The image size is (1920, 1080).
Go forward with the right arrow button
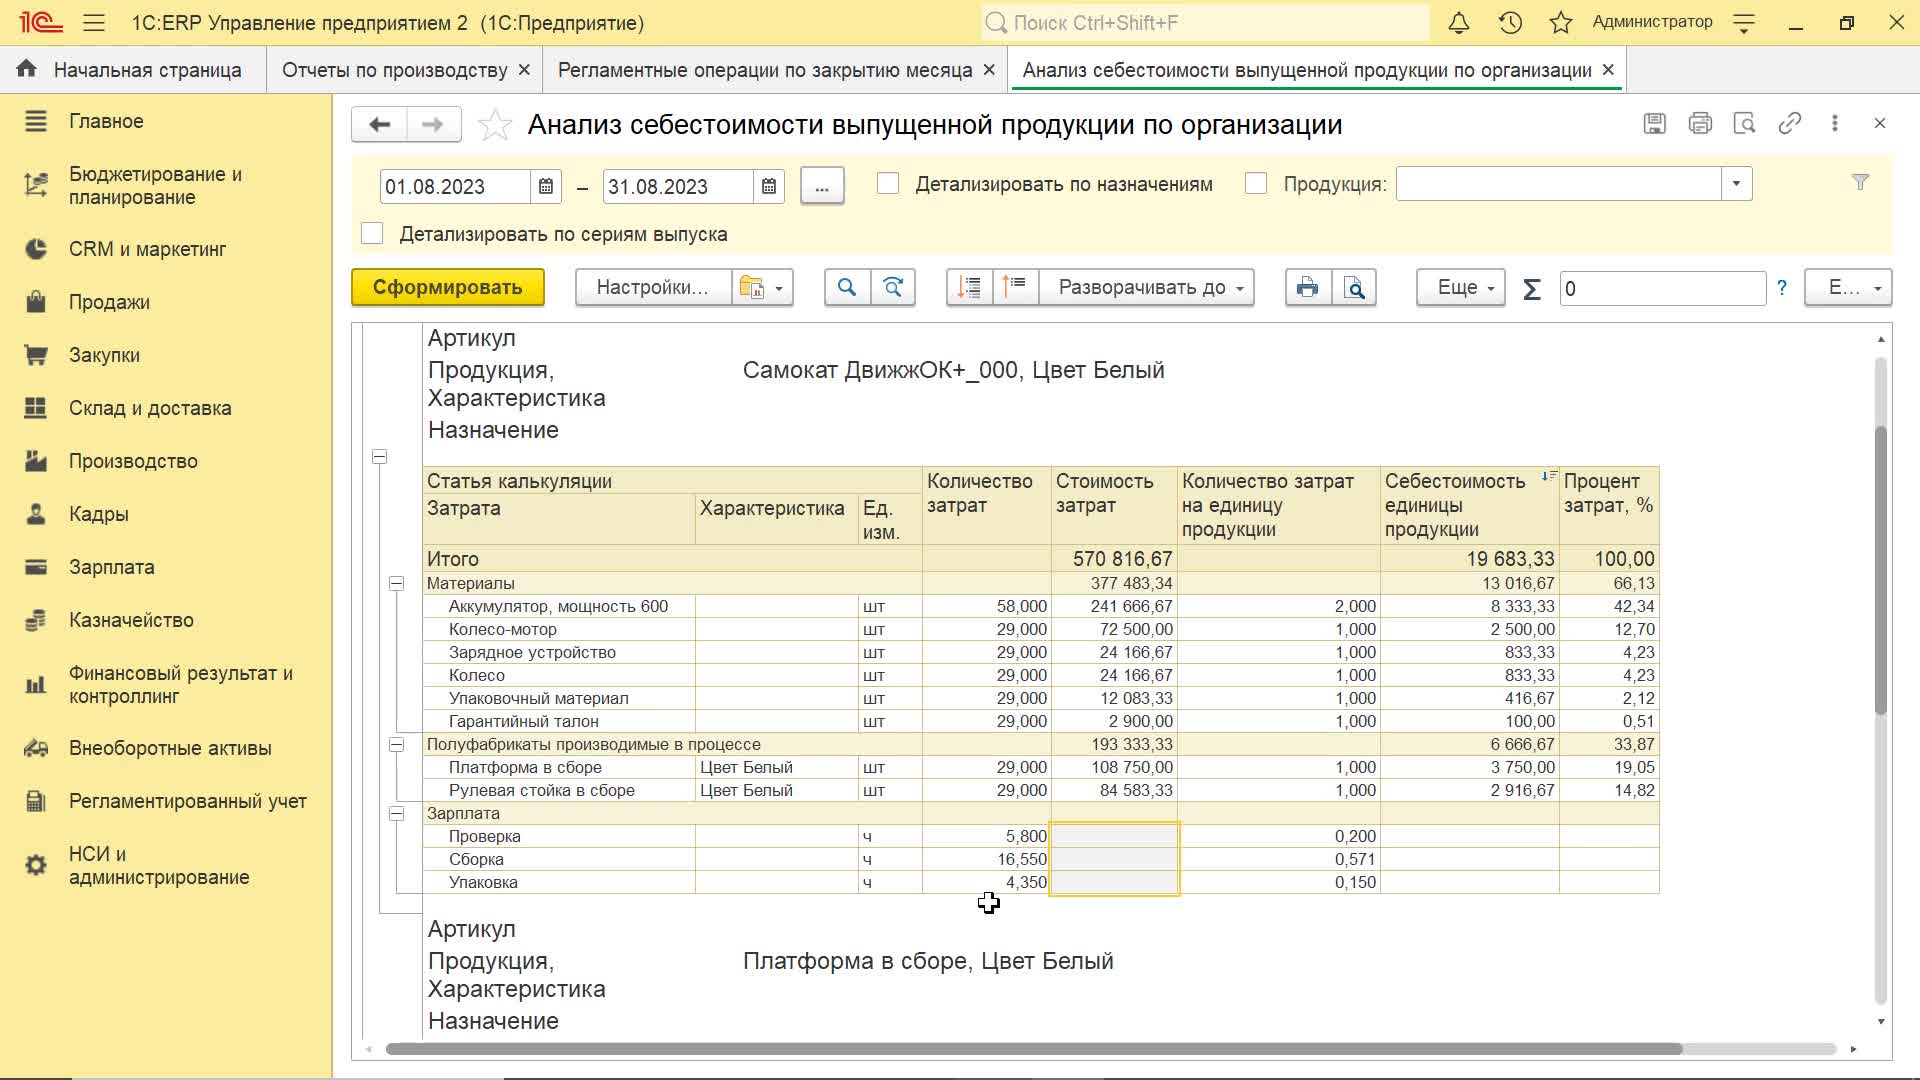pos(433,124)
